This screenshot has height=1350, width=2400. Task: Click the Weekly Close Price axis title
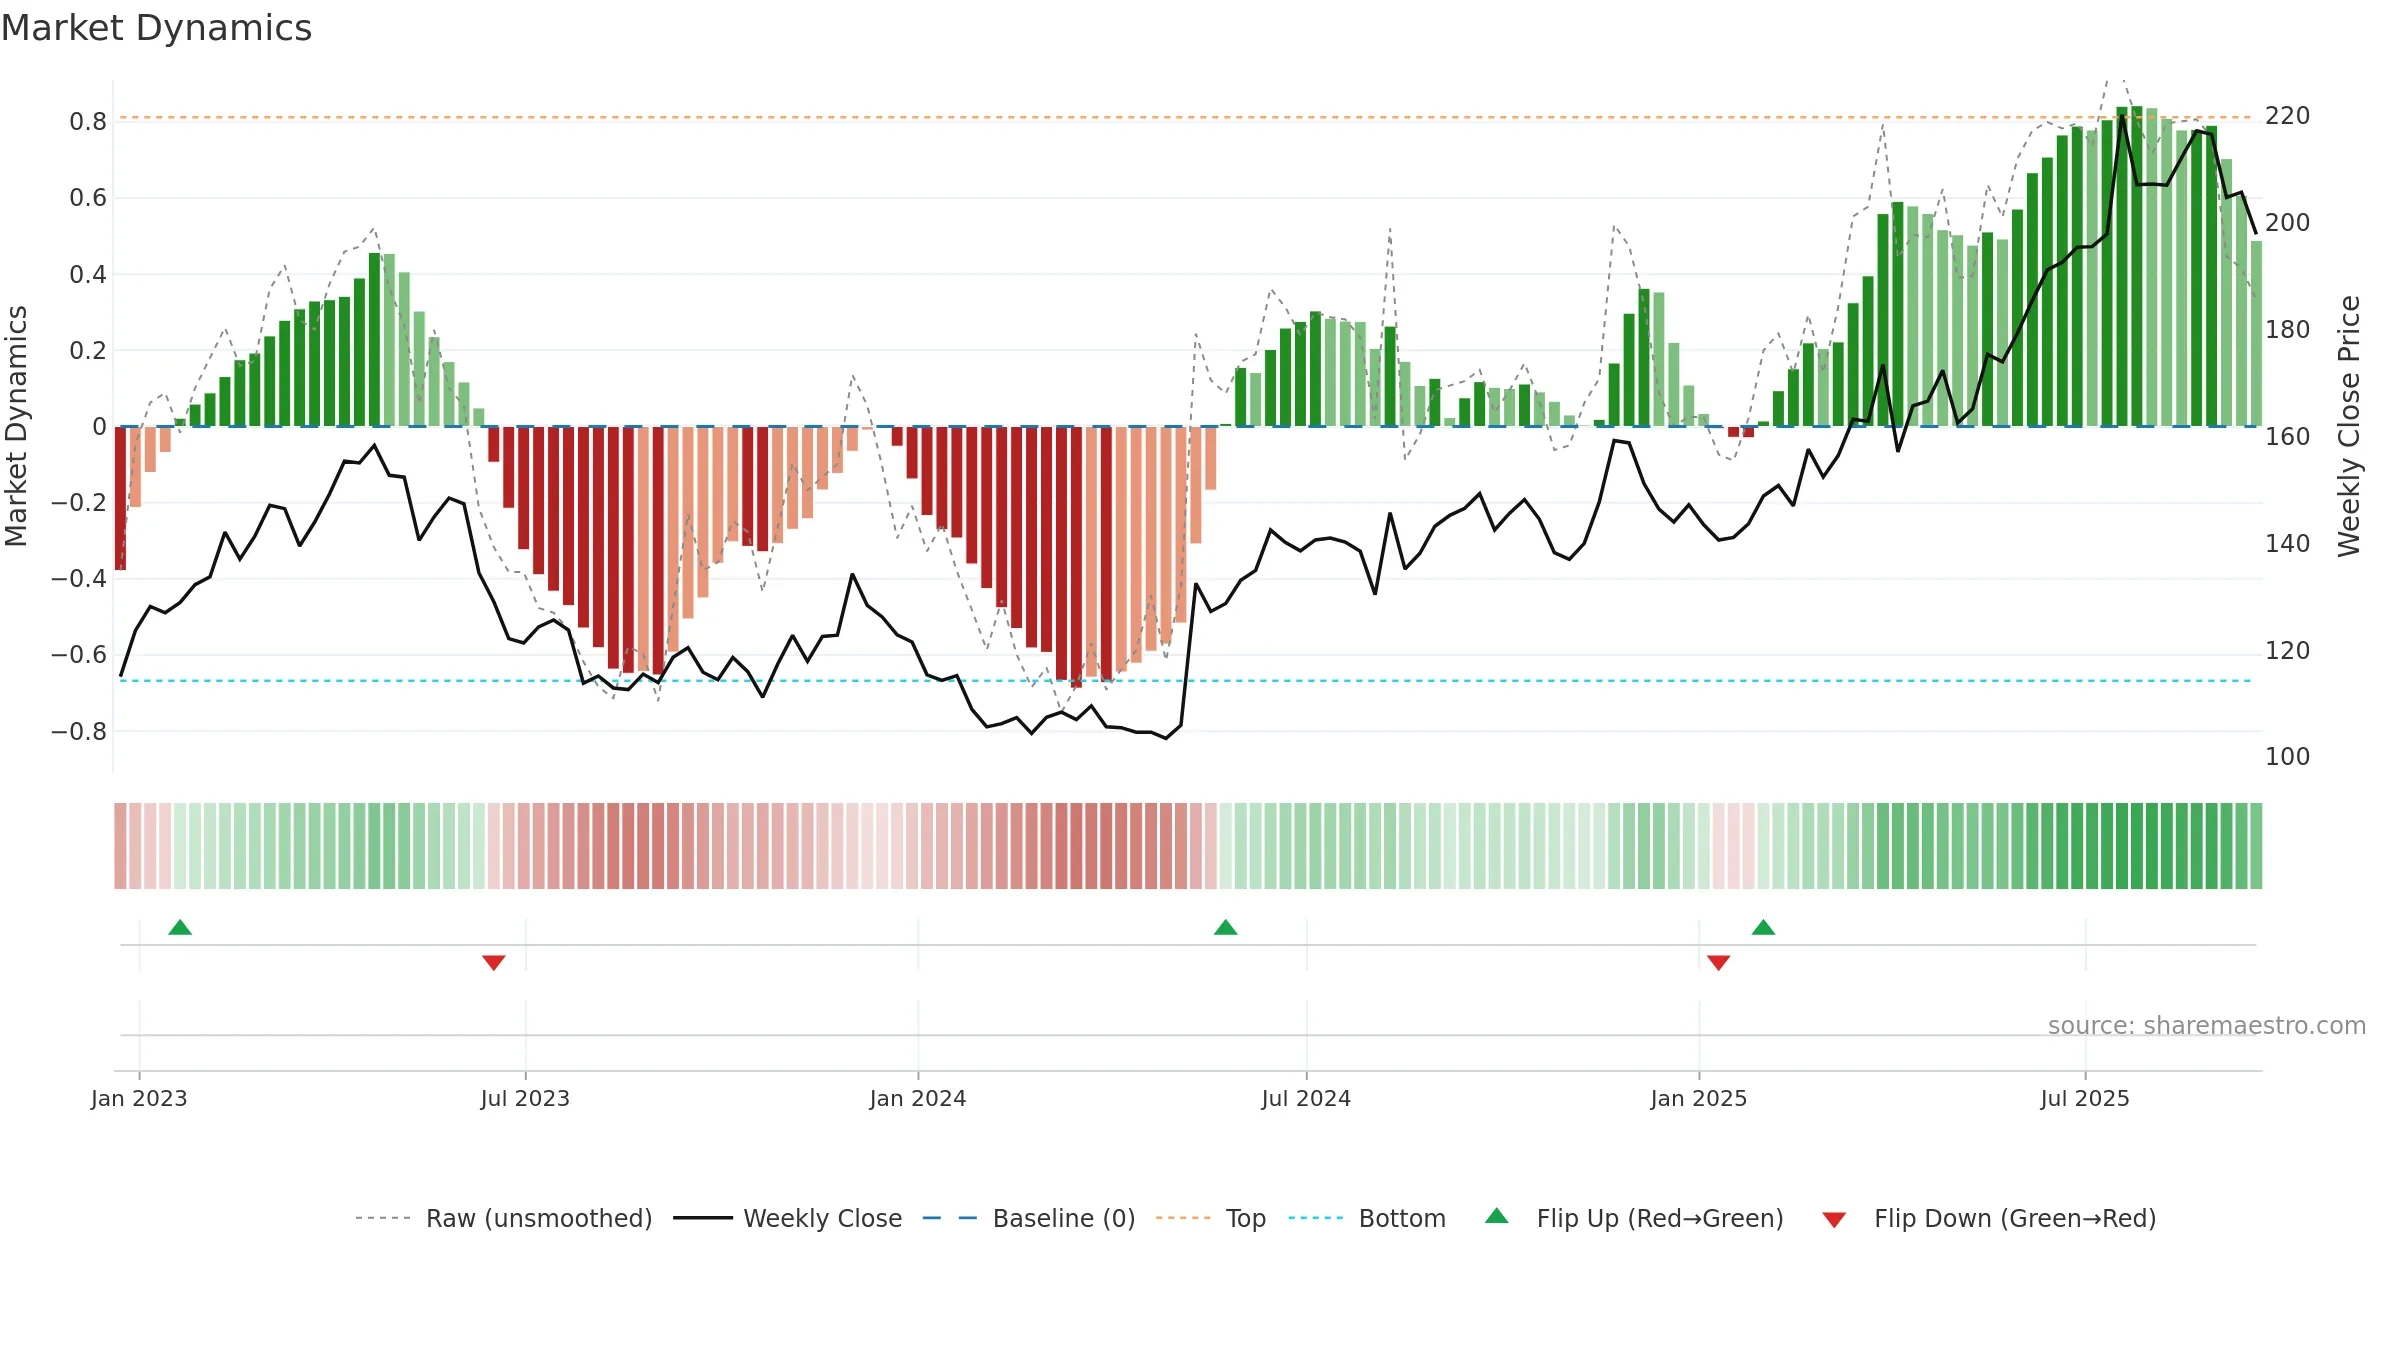[2349, 426]
